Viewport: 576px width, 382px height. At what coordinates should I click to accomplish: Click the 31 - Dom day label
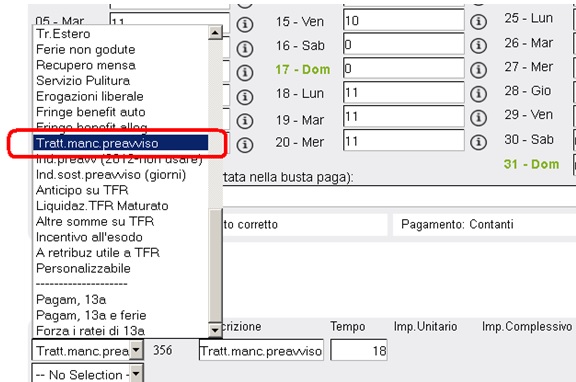pos(531,164)
